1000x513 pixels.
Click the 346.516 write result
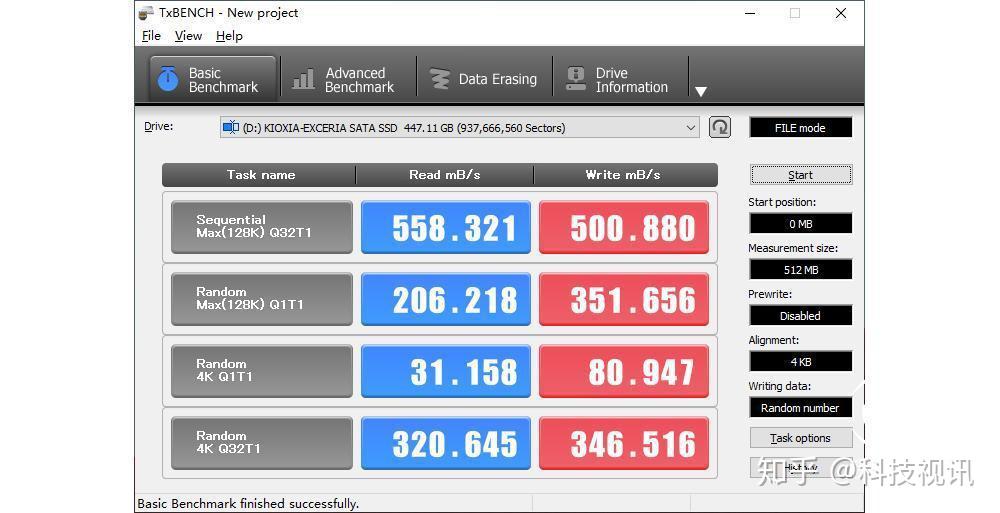(624, 443)
